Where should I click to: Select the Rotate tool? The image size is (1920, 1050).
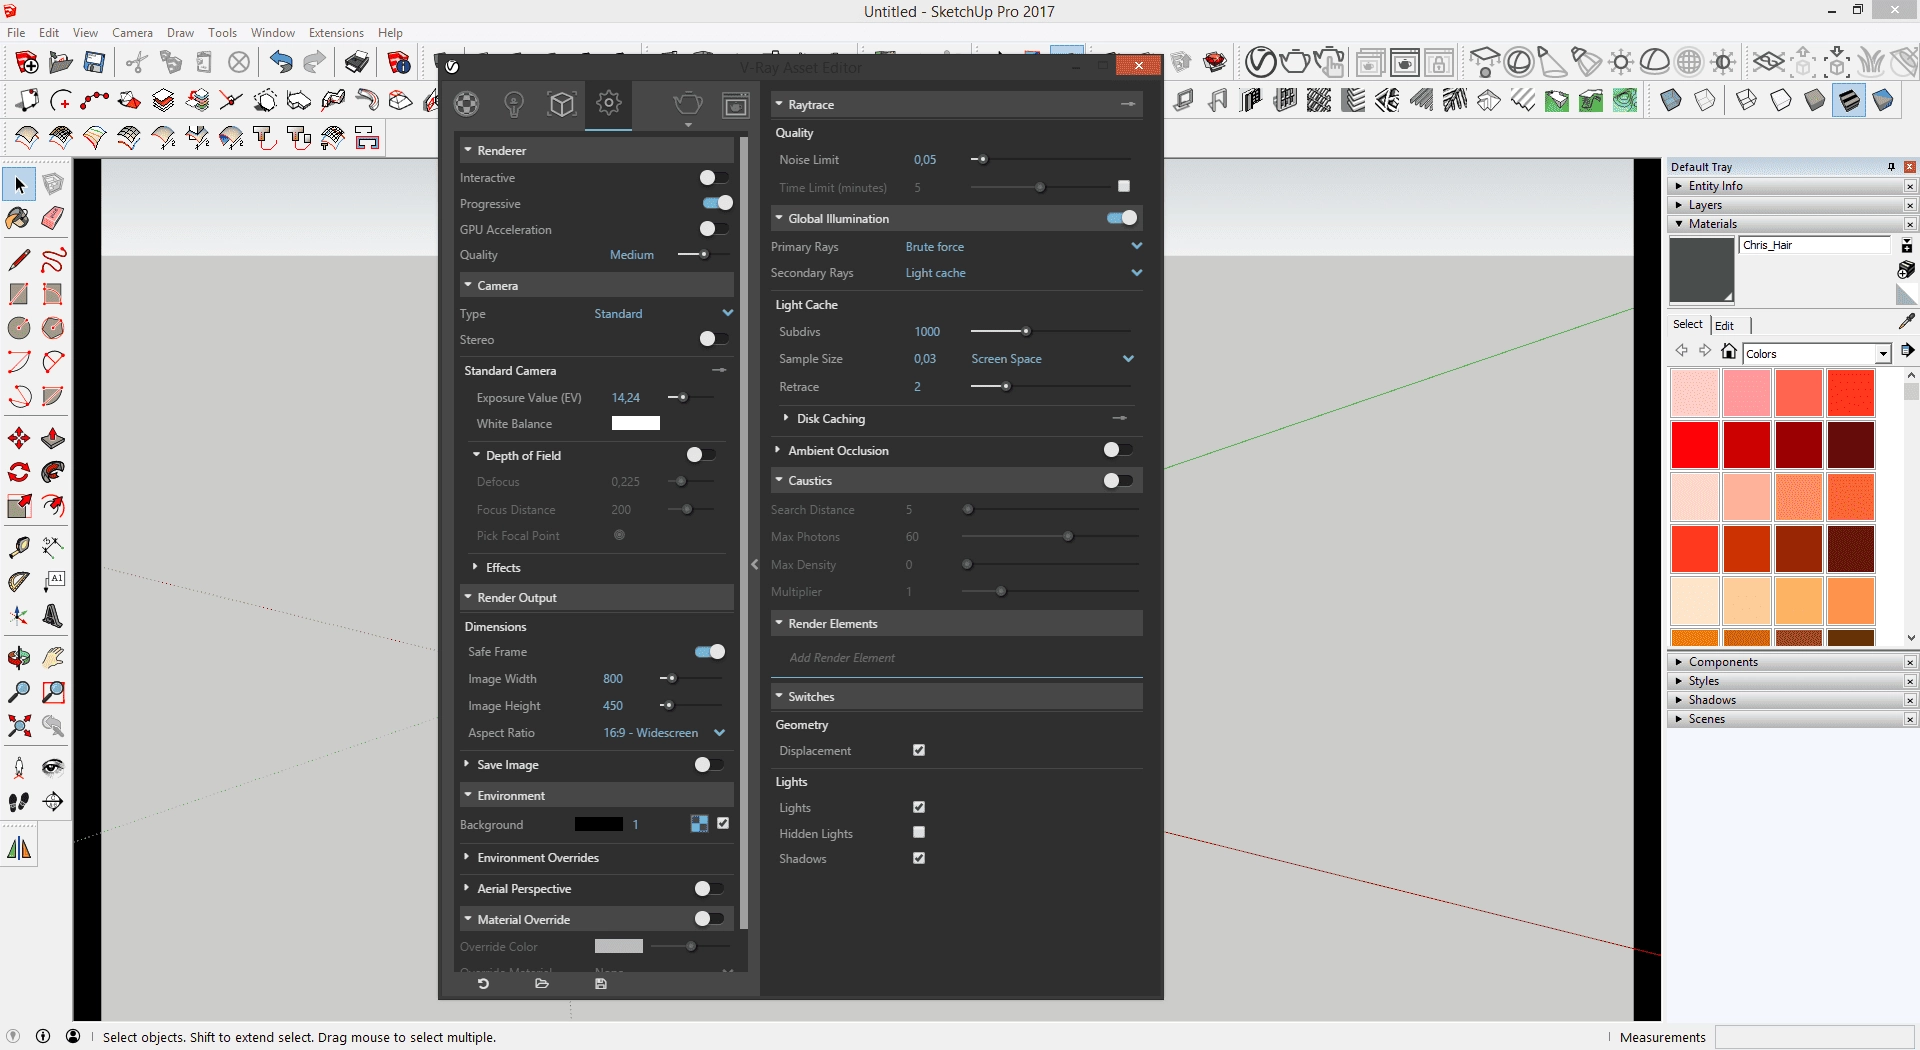[19, 472]
